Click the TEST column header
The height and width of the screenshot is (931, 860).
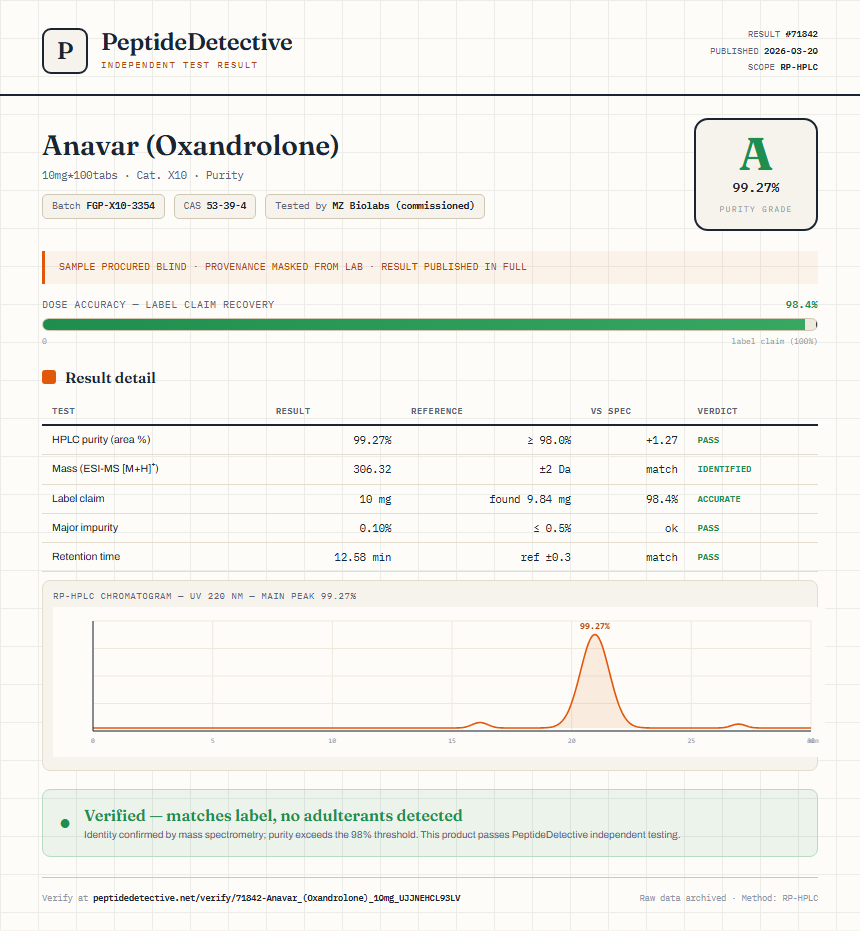[x=64, y=411]
